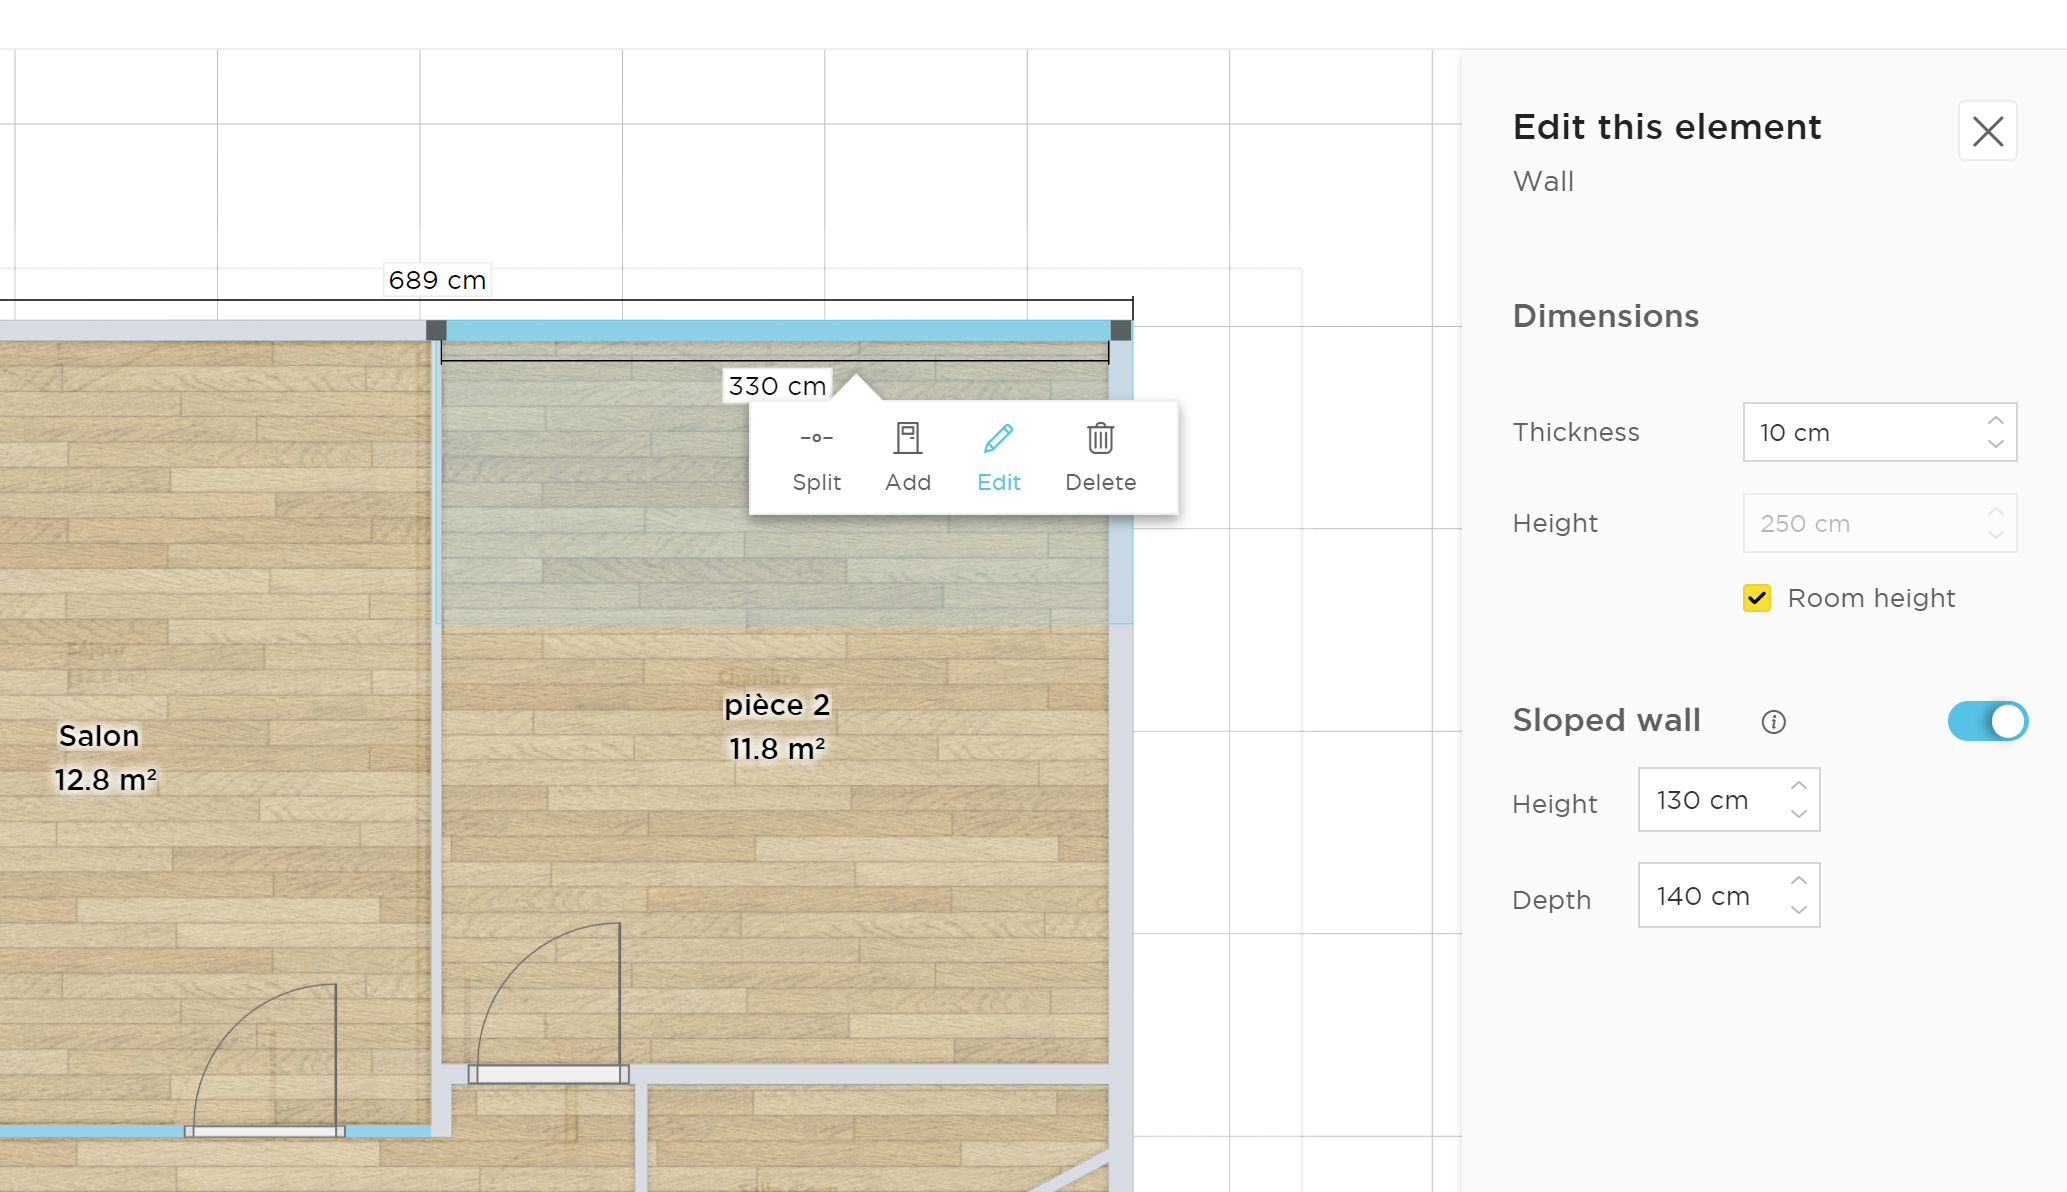Turn off the Sloped wall toggle
Viewport: 2067px width, 1192px height.
1987,721
